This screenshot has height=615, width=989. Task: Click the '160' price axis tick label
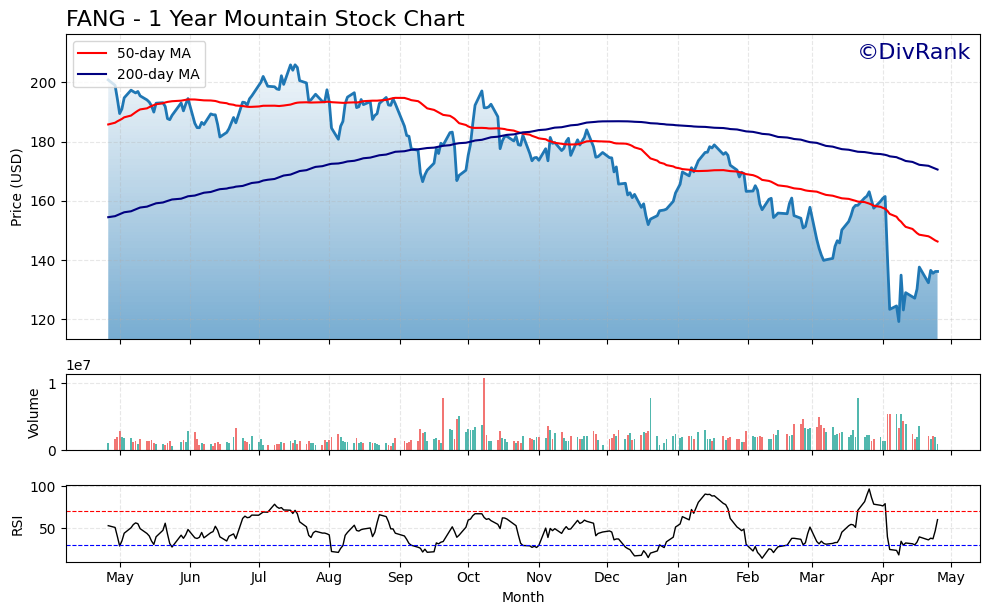click(x=44, y=202)
